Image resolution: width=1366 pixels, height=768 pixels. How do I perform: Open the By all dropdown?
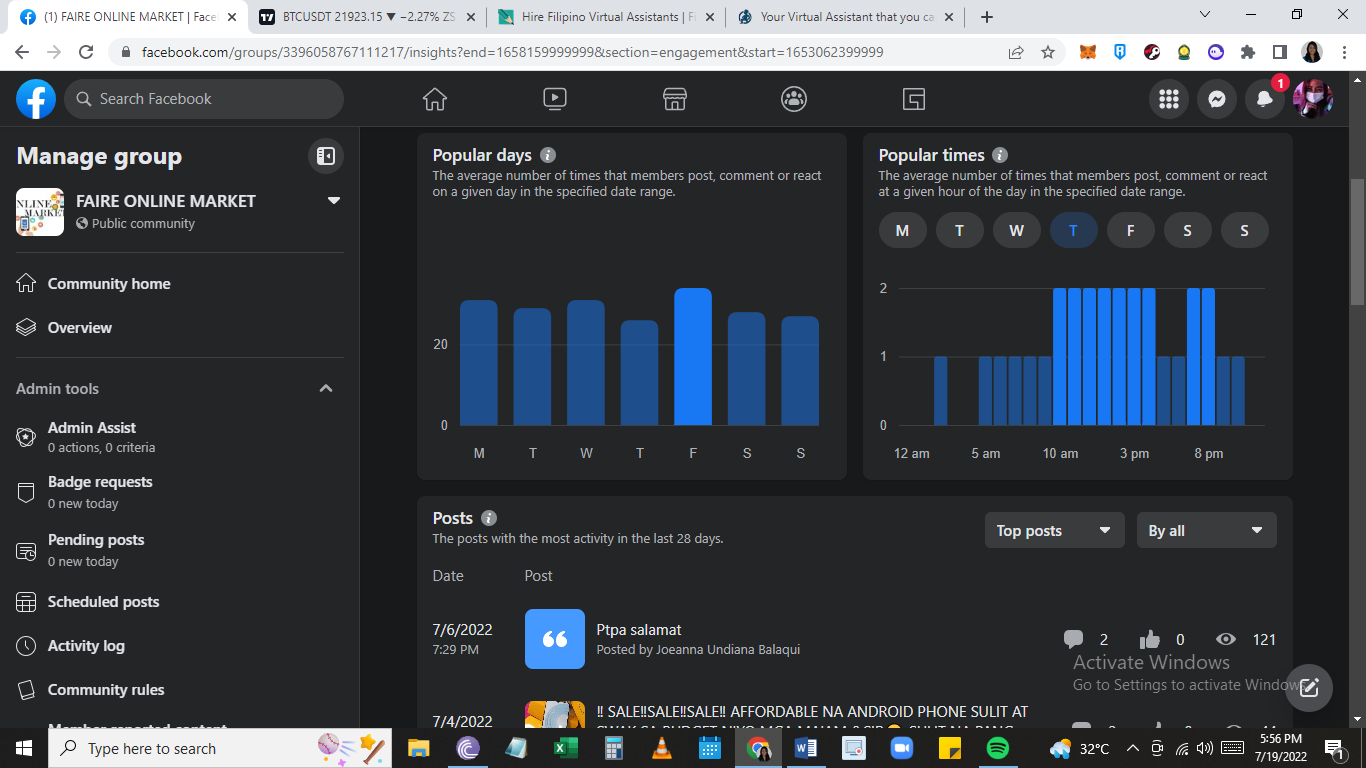click(1207, 531)
